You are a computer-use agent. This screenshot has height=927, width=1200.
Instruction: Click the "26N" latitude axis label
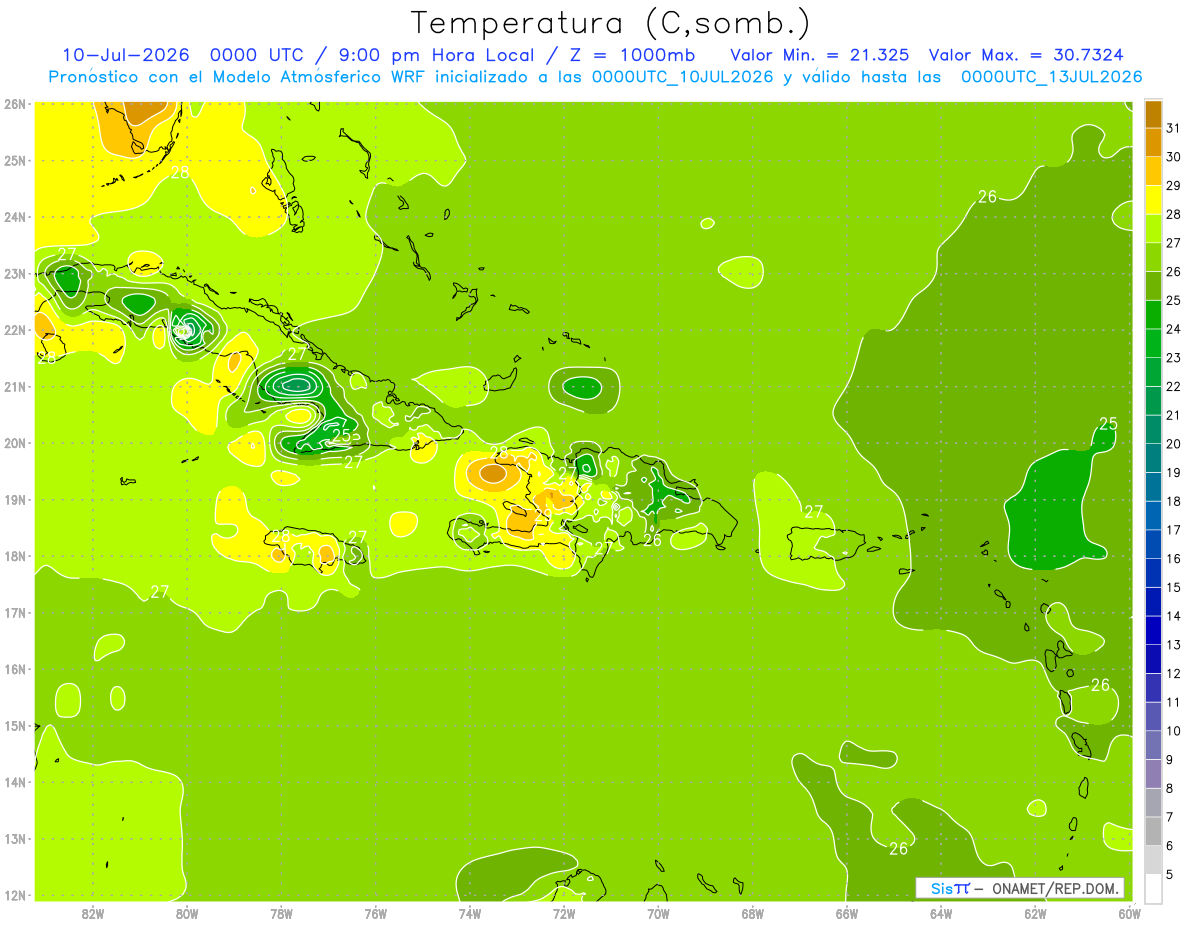pyautogui.click(x=14, y=103)
